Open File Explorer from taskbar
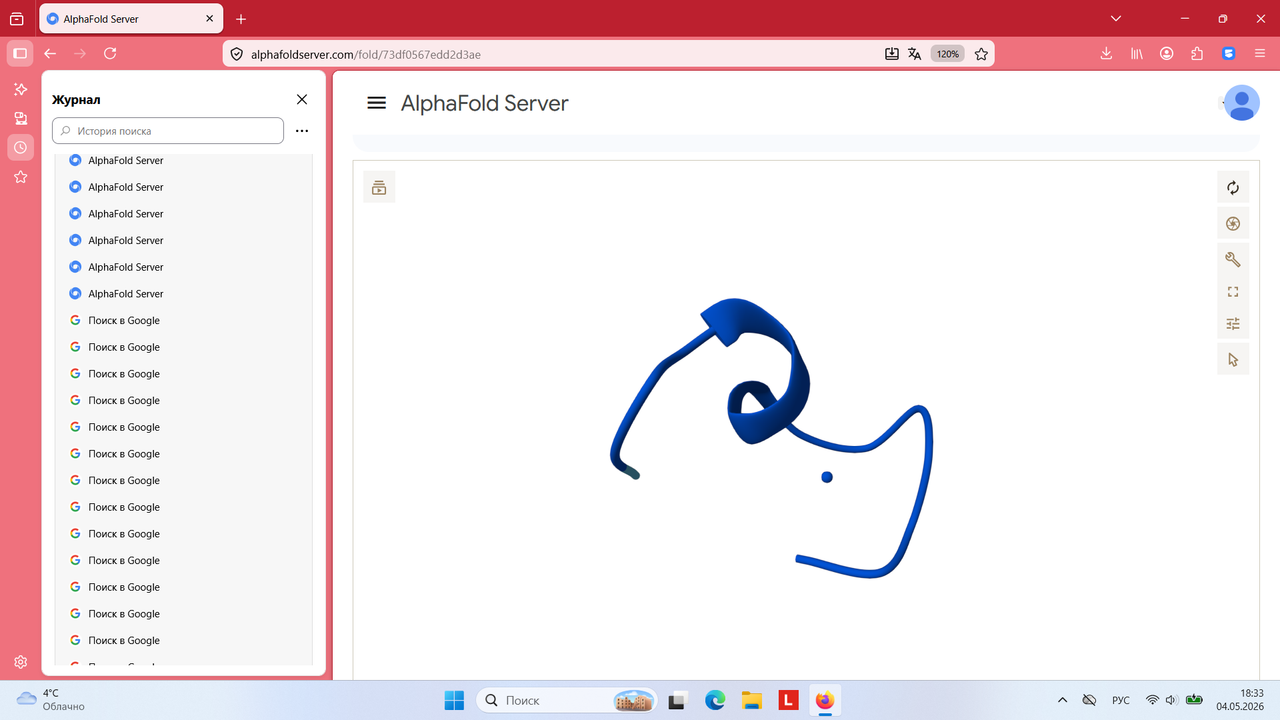The width and height of the screenshot is (1280, 720). [751, 700]
